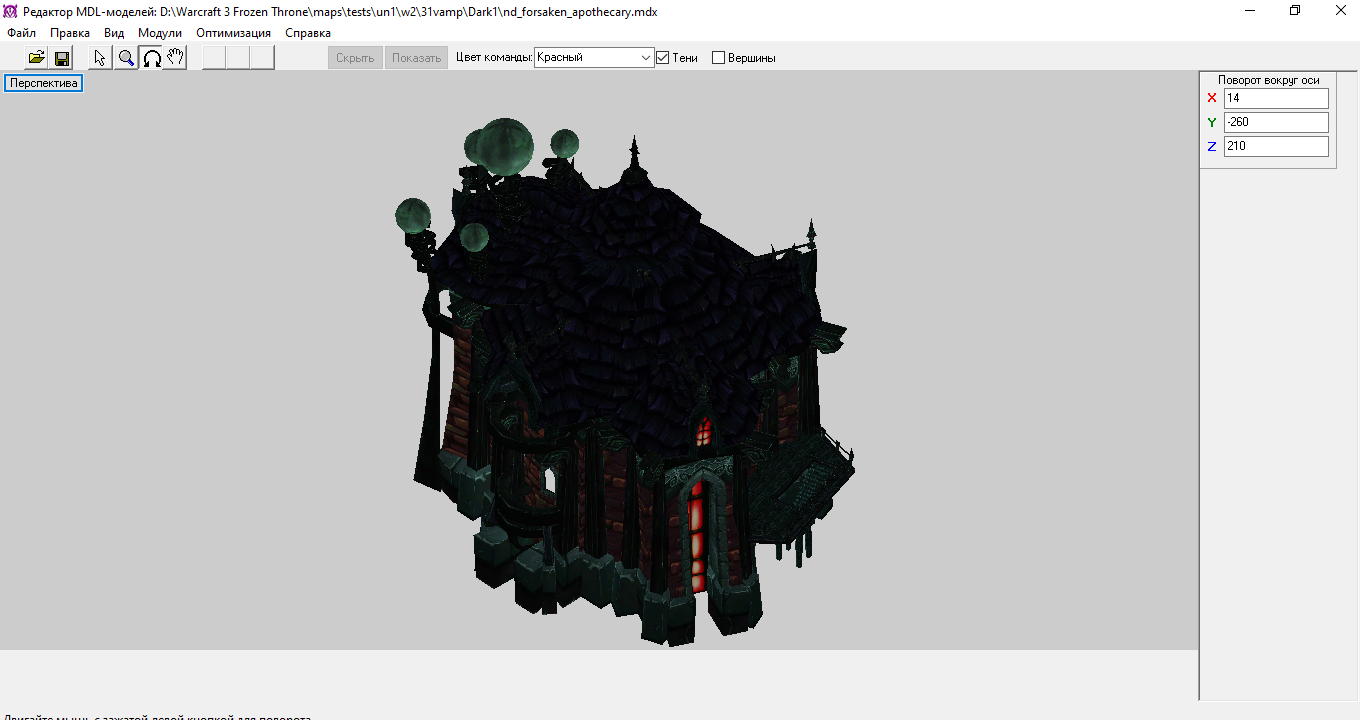Focus the X axis rotation field
Screen dimensions: 1360x720
[1276, 98]
